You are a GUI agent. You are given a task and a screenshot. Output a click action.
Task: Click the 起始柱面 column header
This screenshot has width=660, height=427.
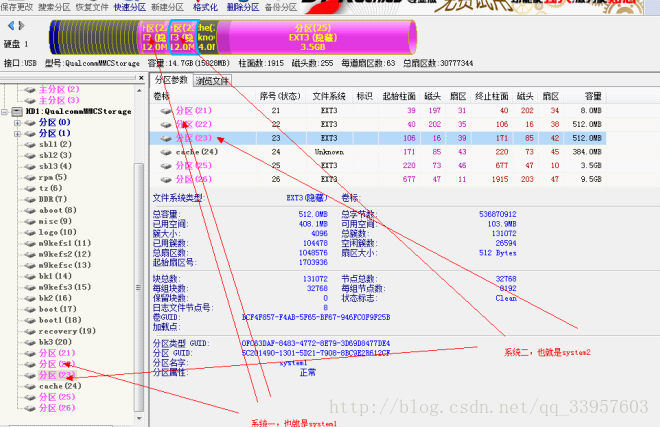click(399, 96)
